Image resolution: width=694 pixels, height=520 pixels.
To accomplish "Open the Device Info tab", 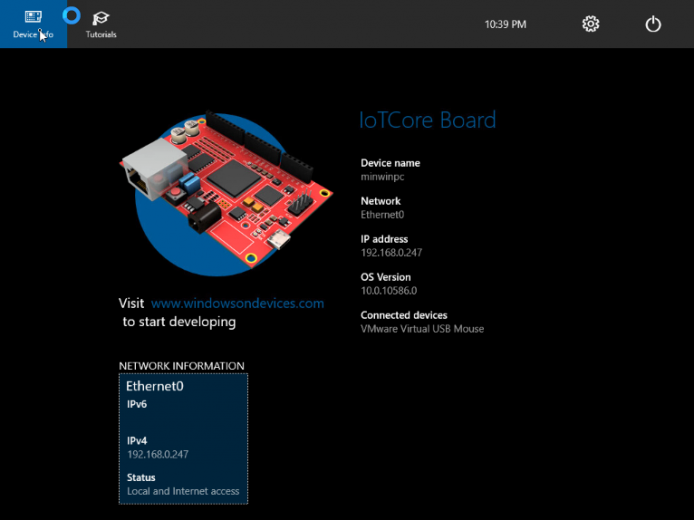I will click(x=33, y=24).
